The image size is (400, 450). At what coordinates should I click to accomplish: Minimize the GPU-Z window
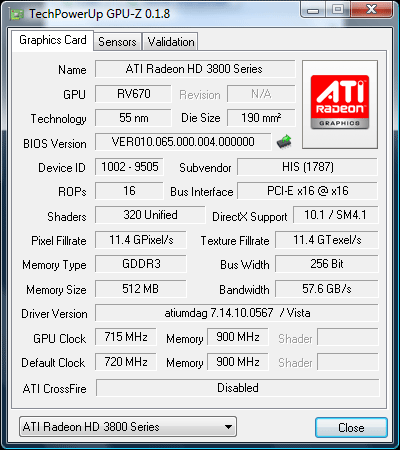[x=313, y=10]
